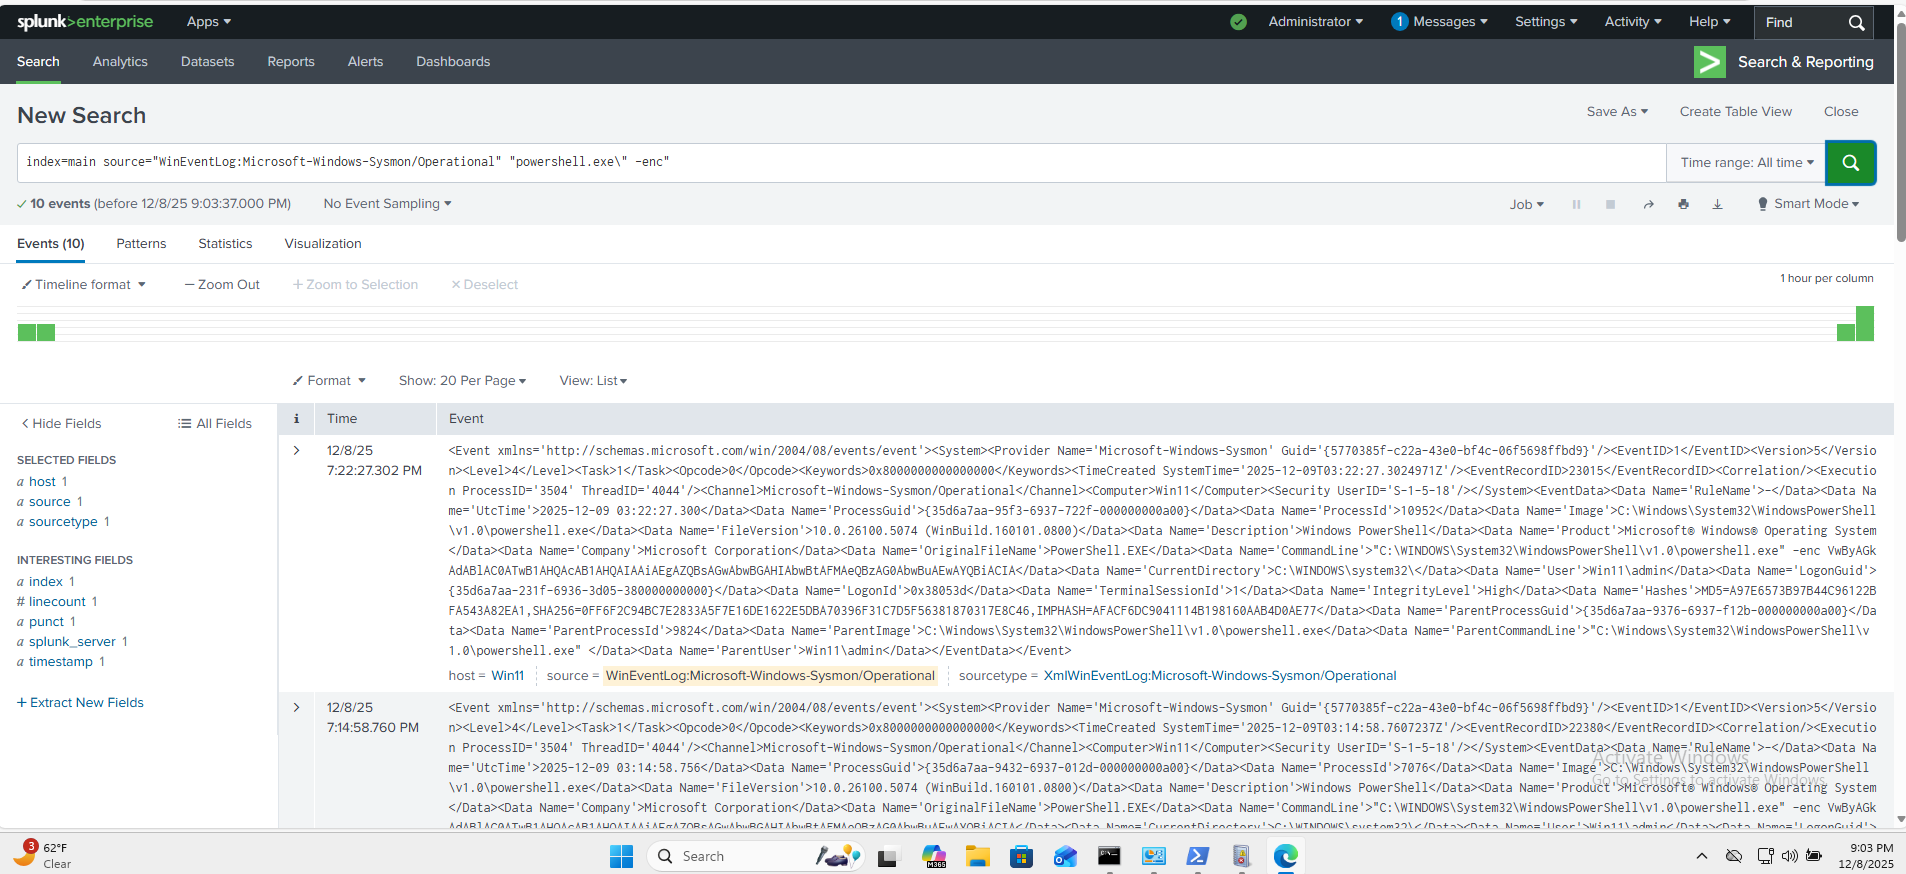1906x874 pixels.
Task: Switch to the Visualization tab
Action: 323,244
